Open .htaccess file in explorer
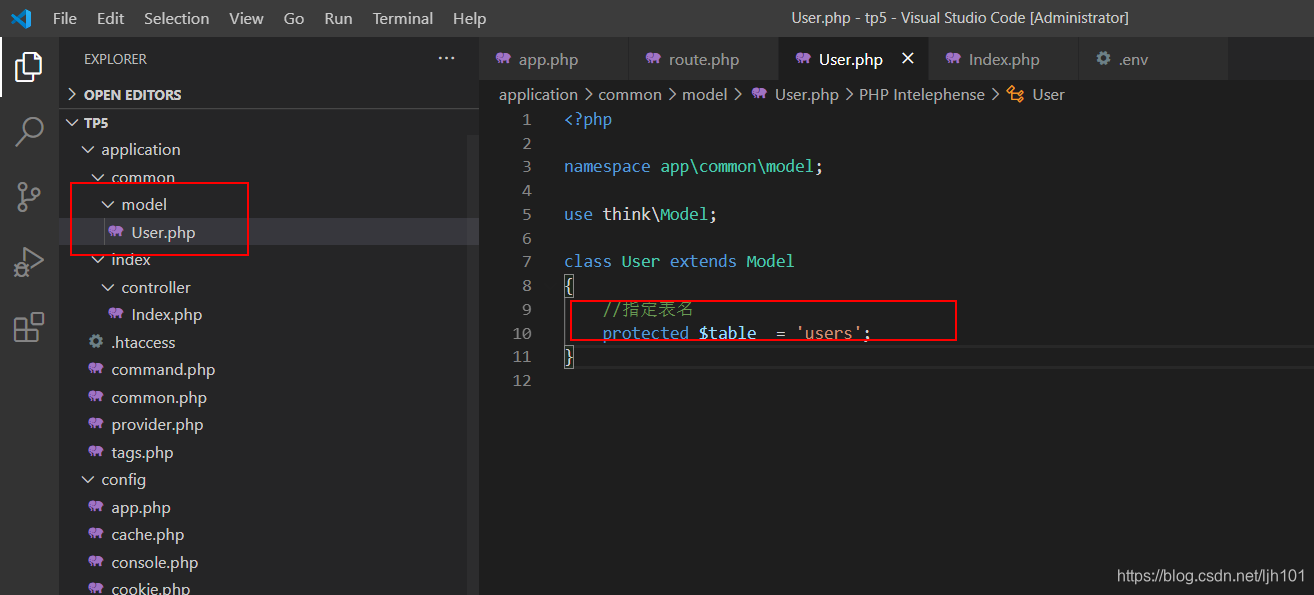Screen dimensions: 1314x595 269,342
